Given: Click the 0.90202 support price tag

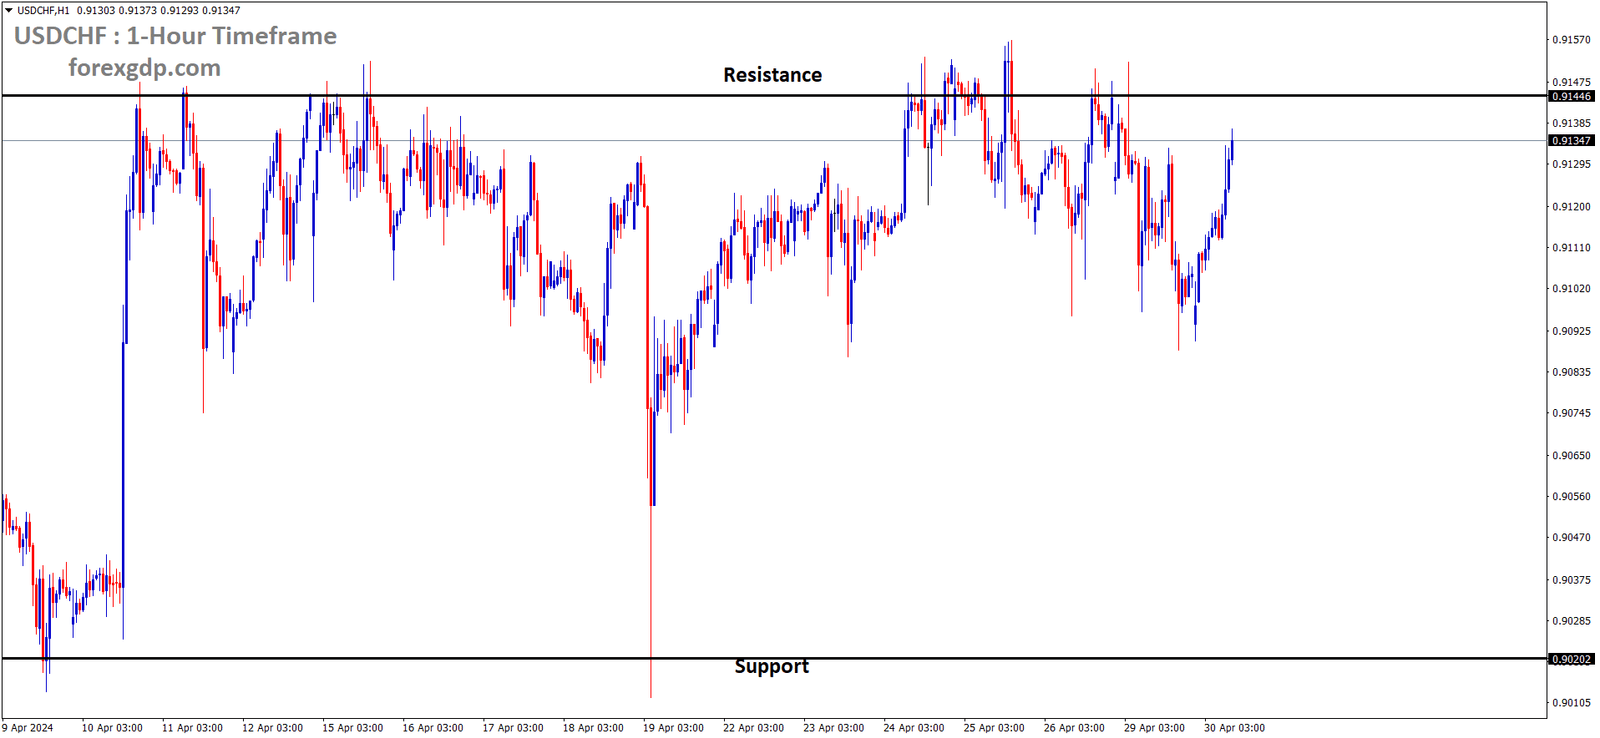Looking at the screenshot, I should [1571, 659].
